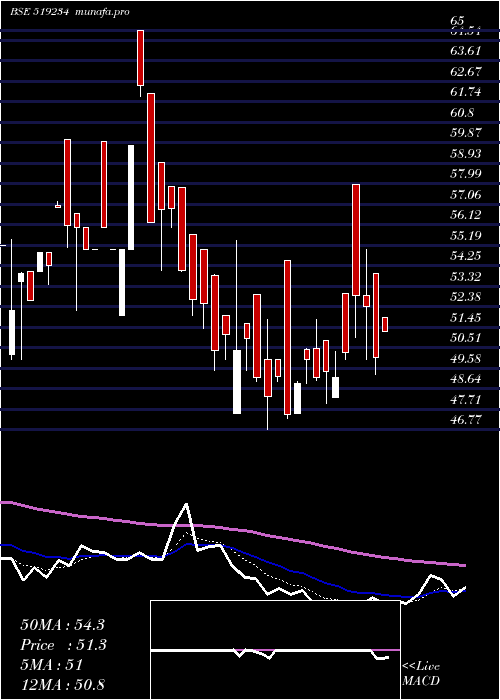Viewport: 500px width, 700px height.
Task: Click the 50MA : 54.3 value
Action: tap(62, 625)
